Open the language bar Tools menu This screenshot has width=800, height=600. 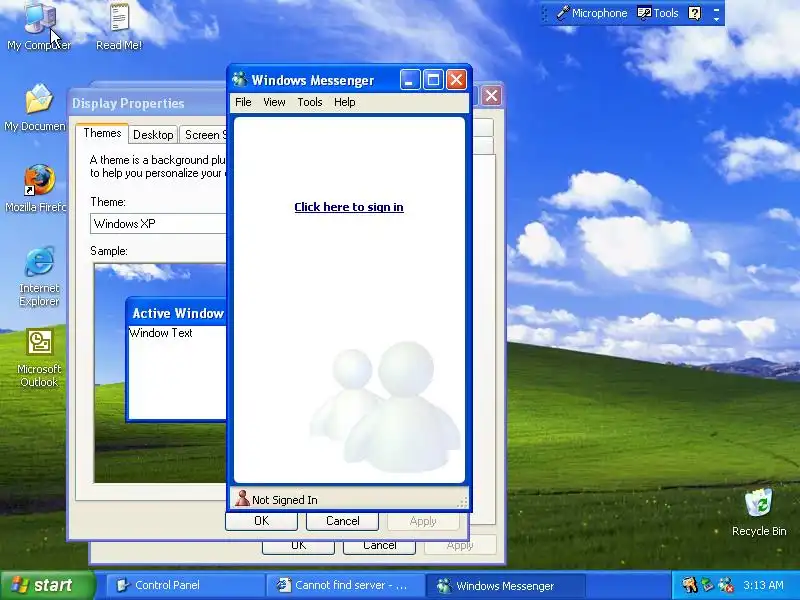click(x=658, y=13)
